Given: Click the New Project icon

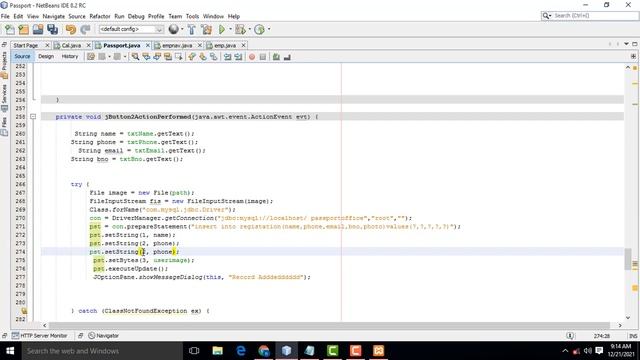Looking at the screenshot, I should (x=24, y=29).
